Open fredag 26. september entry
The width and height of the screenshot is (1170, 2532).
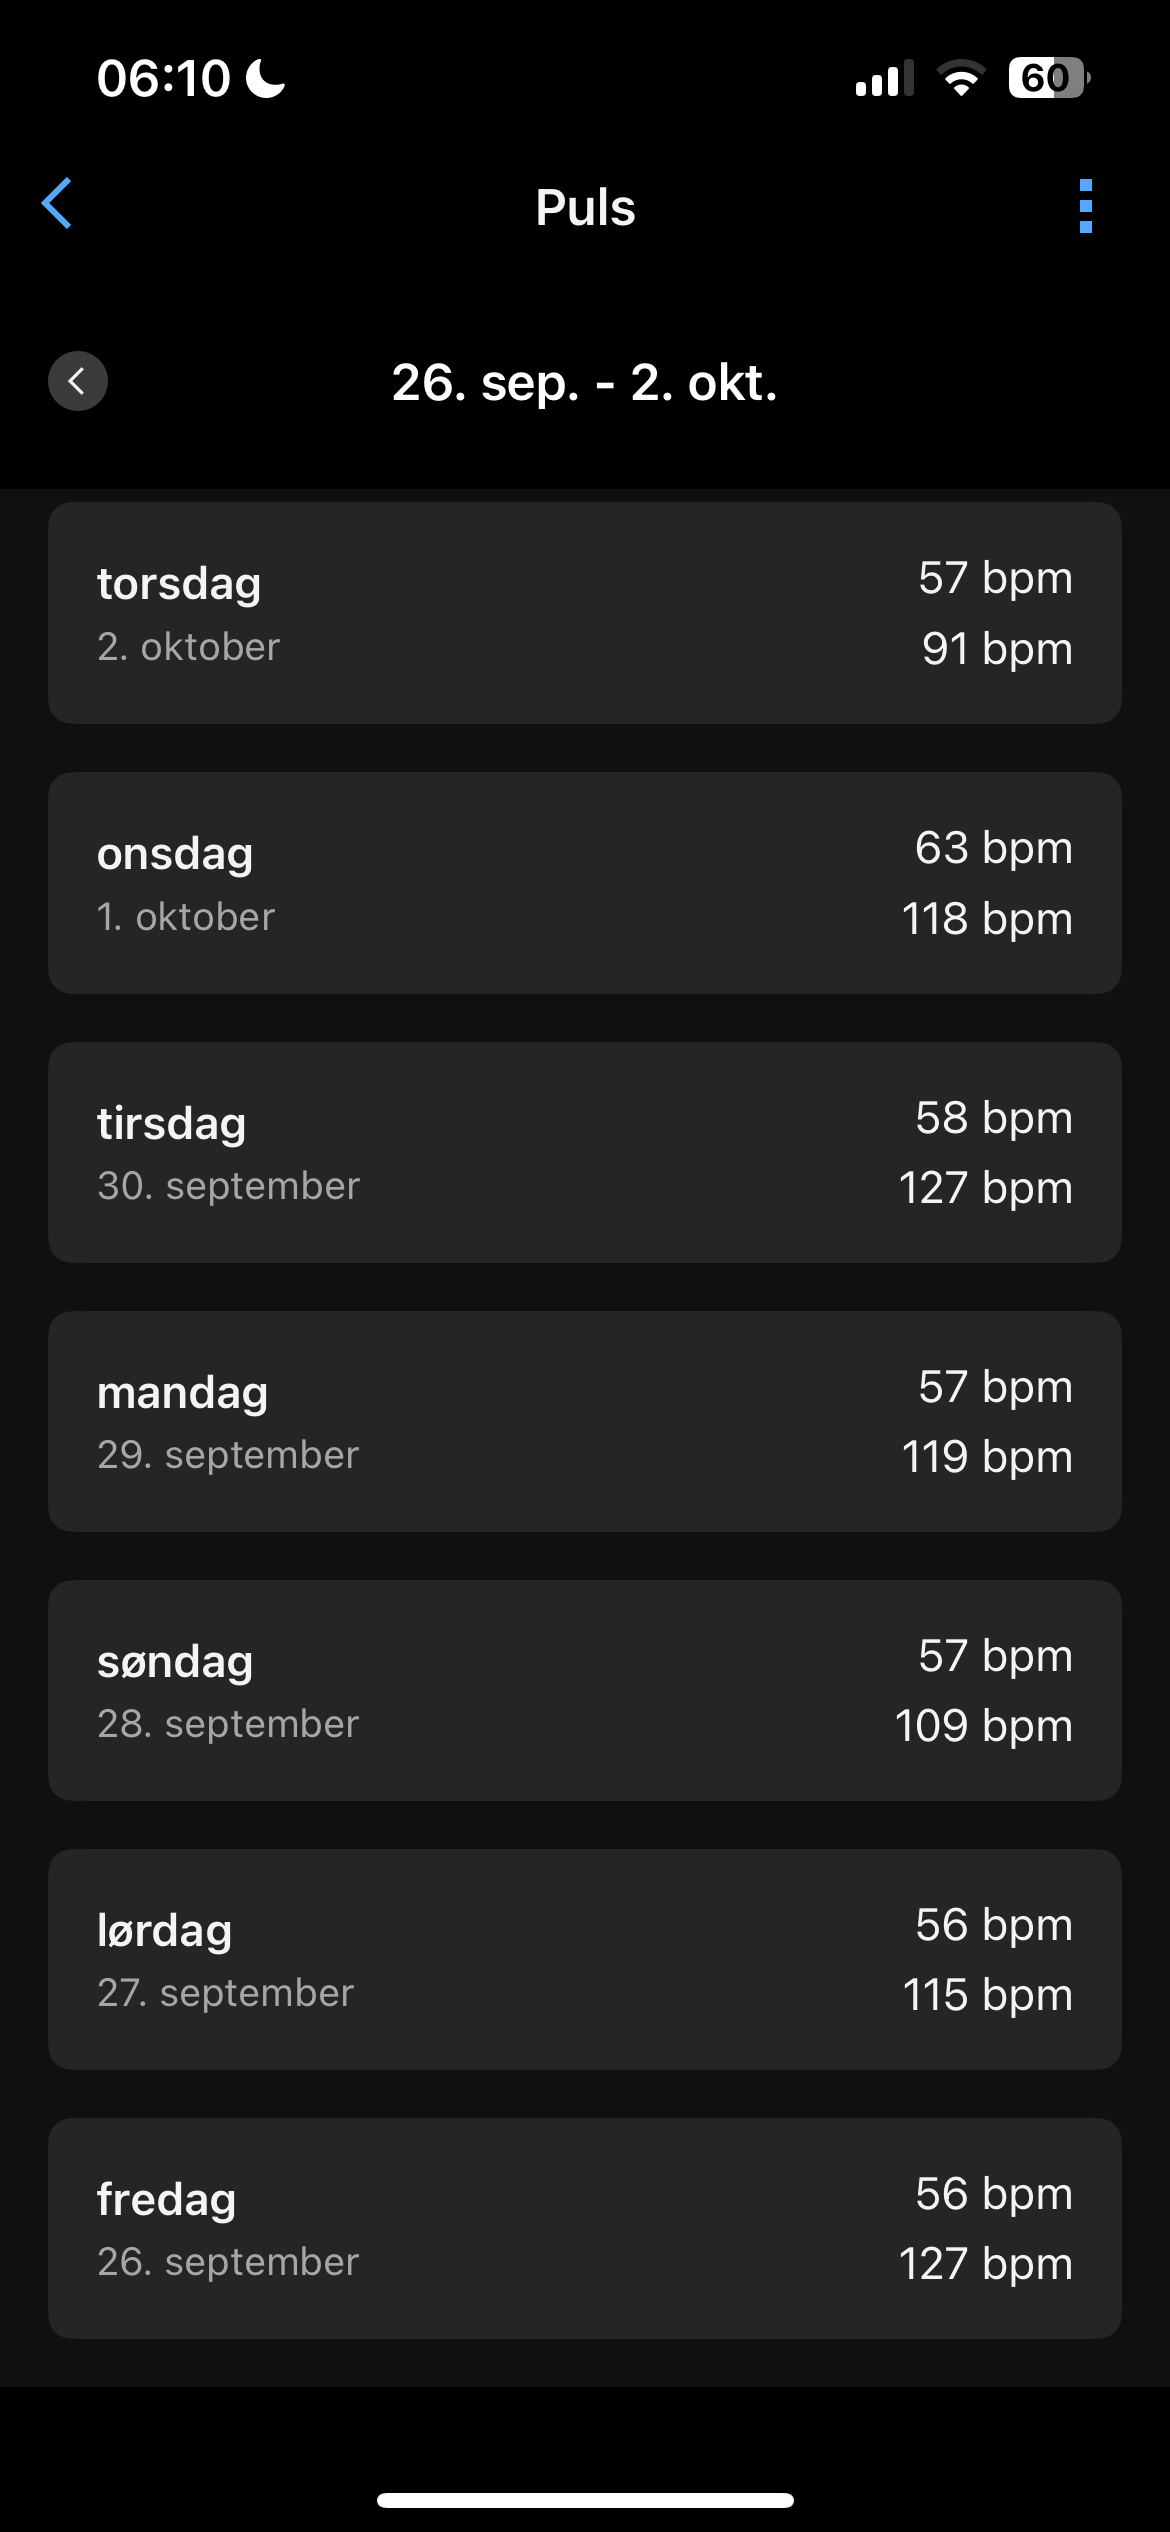pos(584,2228)
